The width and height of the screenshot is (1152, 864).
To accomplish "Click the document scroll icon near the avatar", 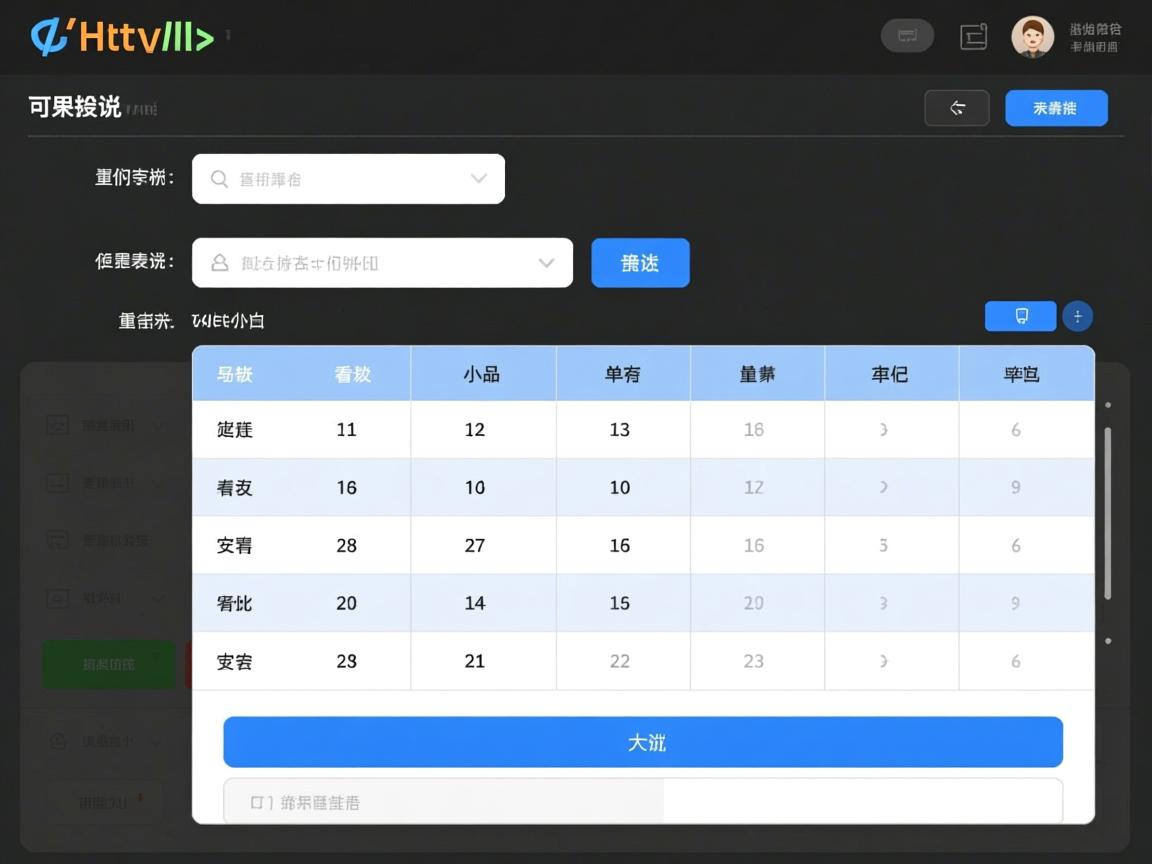I will coord(972,36).
